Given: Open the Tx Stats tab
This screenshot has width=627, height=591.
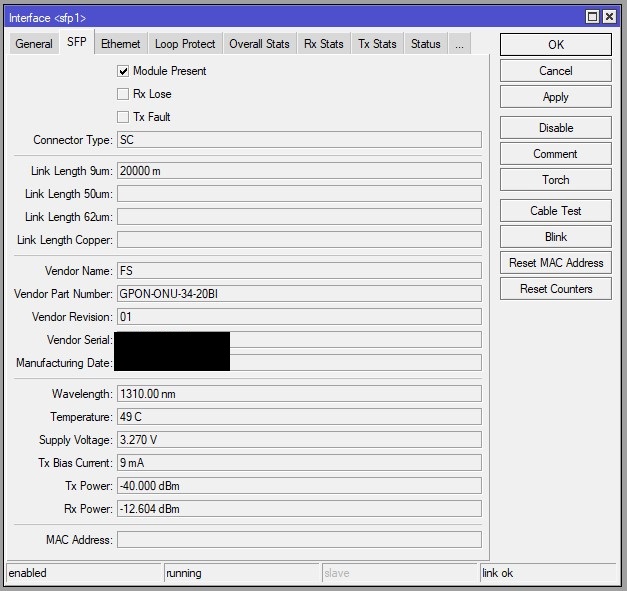Looking at the screenshot, I should pos(377,44).
